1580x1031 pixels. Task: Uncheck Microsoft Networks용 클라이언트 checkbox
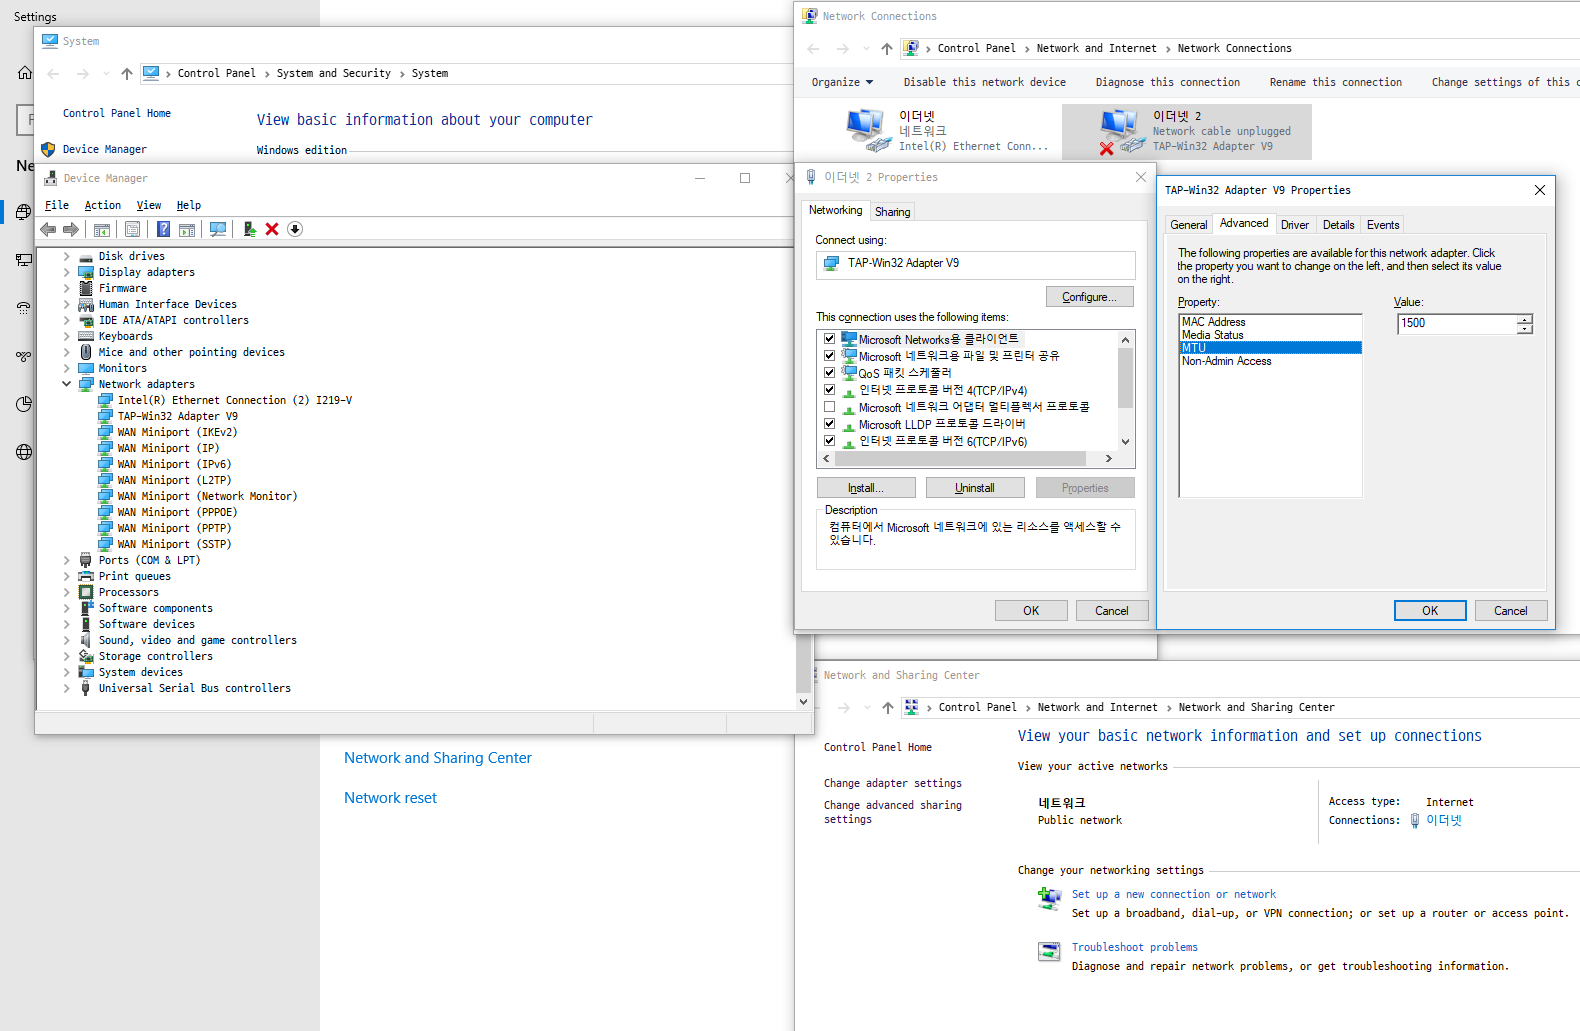point(829,339)
